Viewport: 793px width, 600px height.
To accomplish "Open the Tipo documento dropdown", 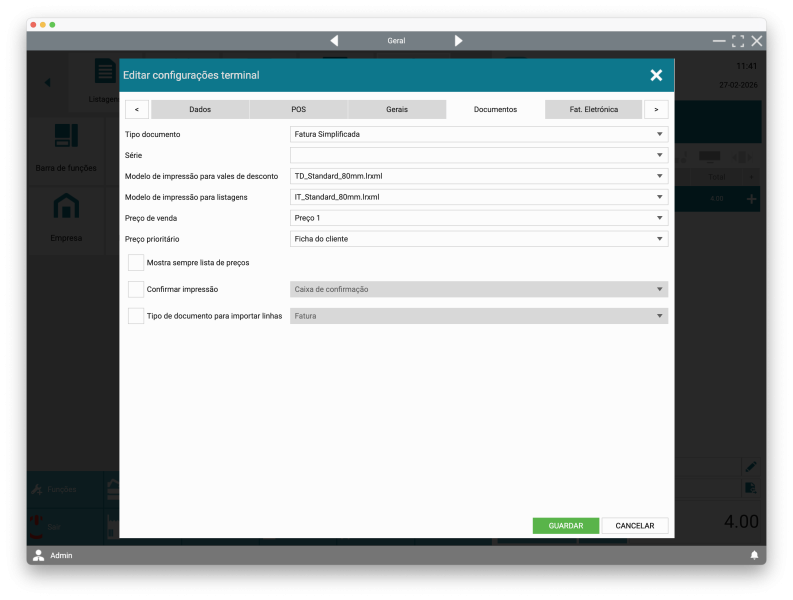I will tap(478, 134).
